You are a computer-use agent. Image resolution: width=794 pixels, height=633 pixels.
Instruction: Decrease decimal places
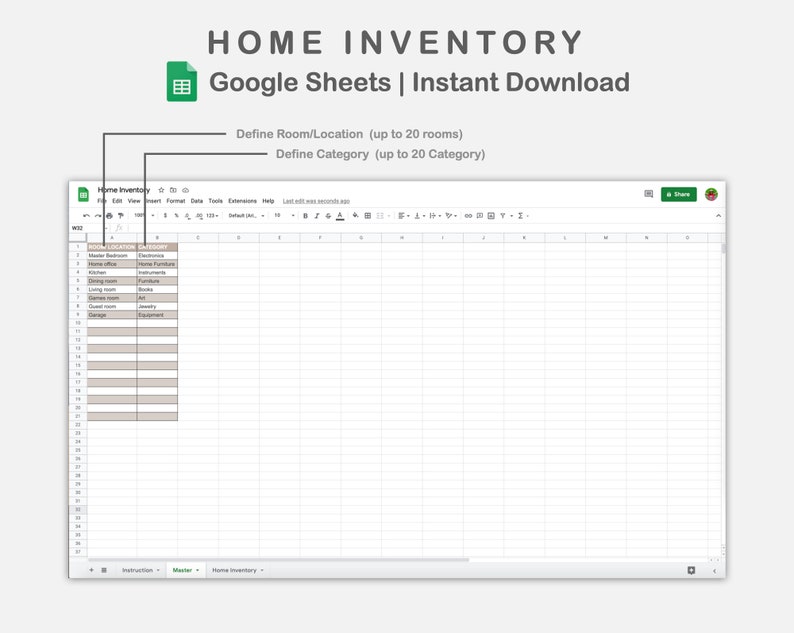[x=187, y=216]
